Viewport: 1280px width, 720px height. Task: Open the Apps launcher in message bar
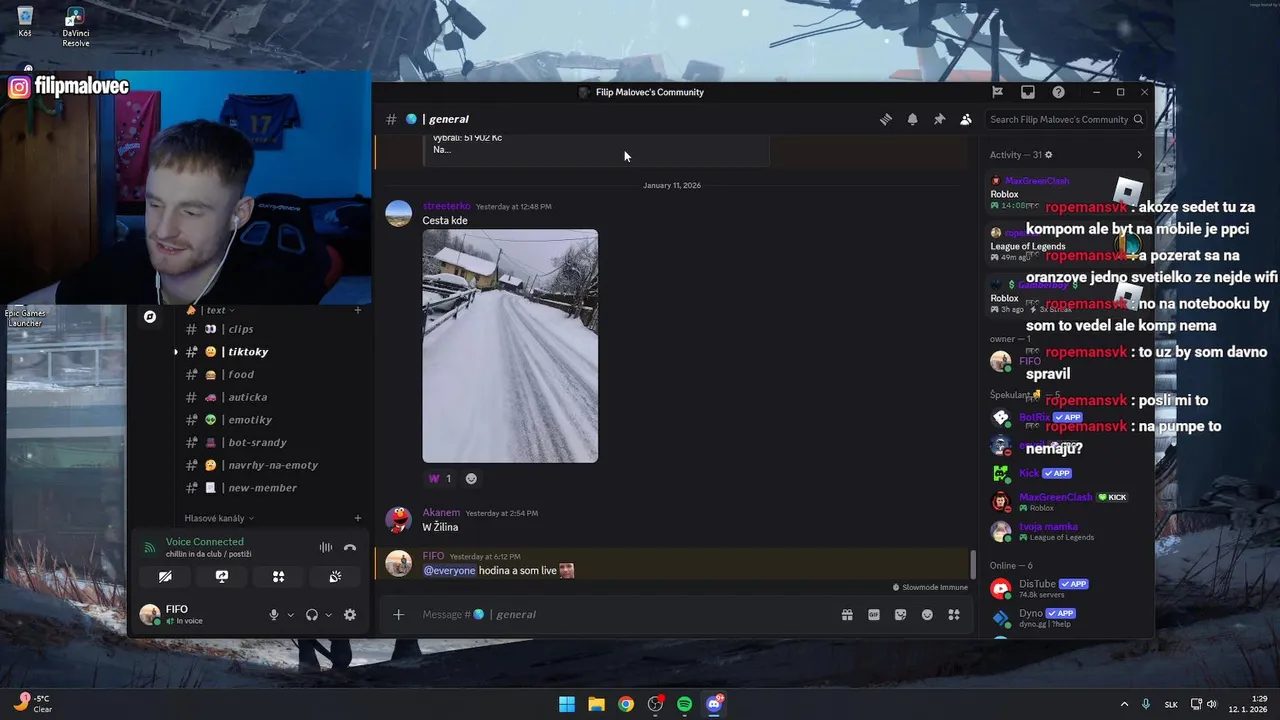954,614
